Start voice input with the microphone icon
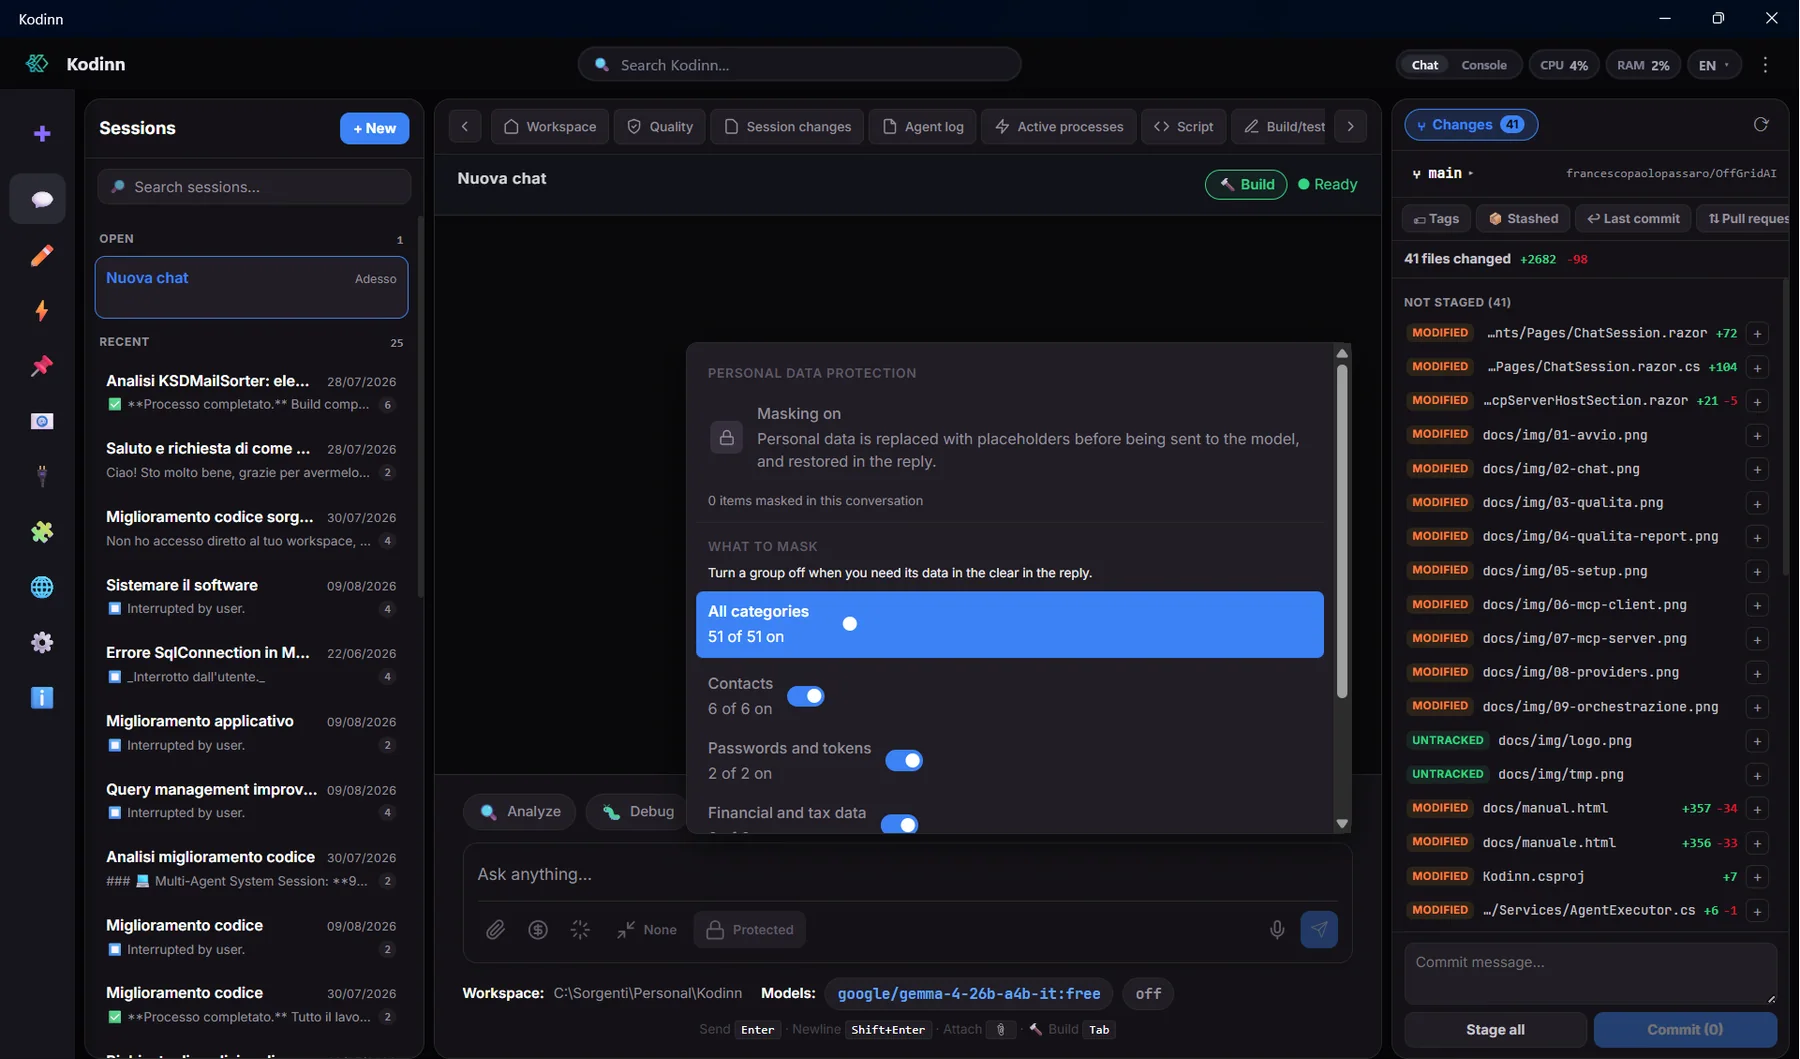This screenshot has width=1800, height=1059. point(1277,930)
